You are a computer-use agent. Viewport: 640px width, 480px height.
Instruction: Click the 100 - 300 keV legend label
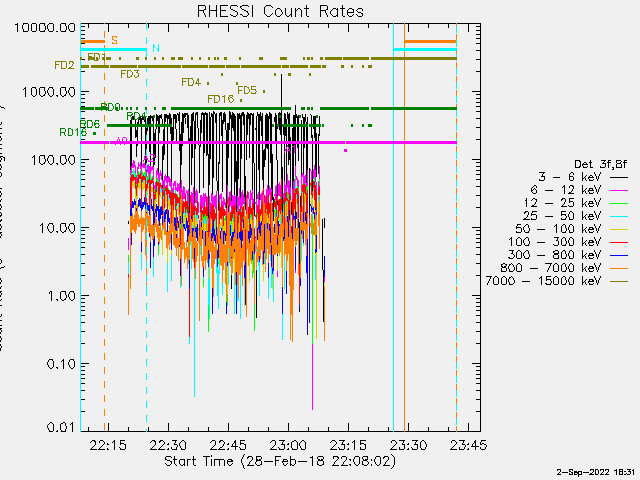point(554,242)
